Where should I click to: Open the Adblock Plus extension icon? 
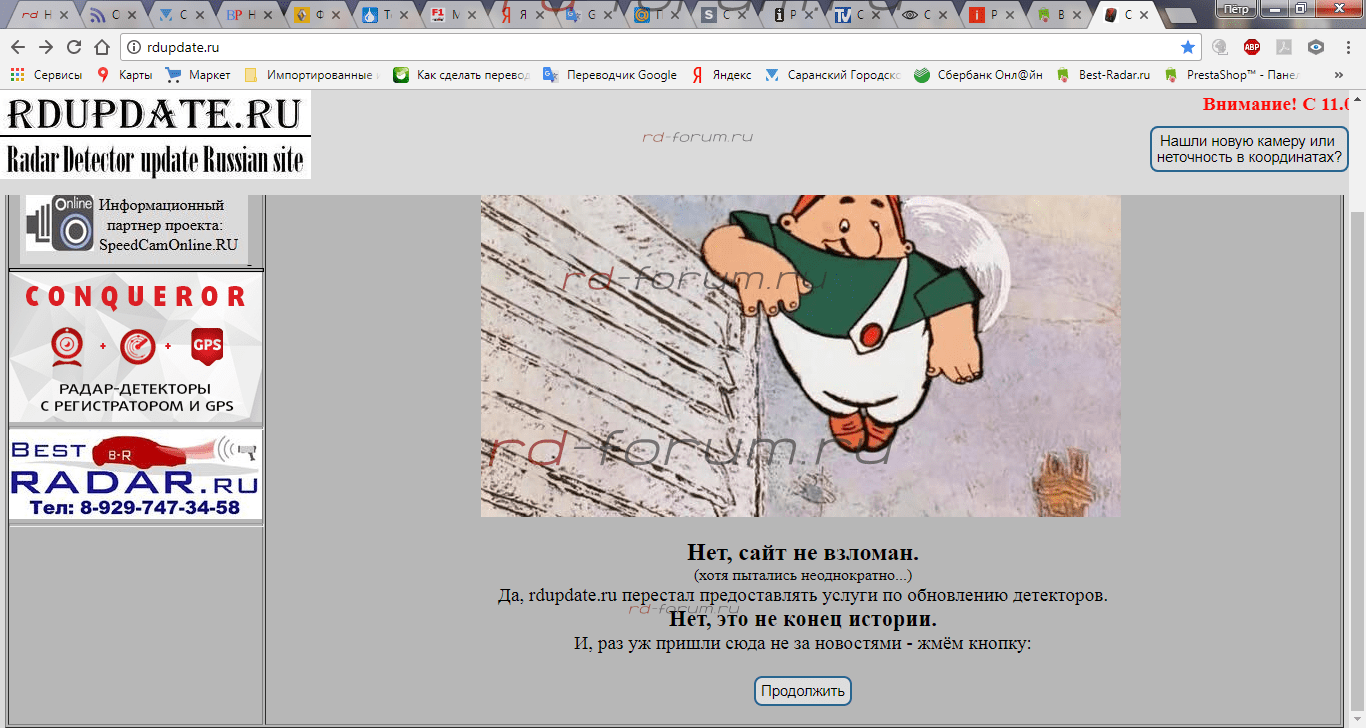tap(1251, 47)
